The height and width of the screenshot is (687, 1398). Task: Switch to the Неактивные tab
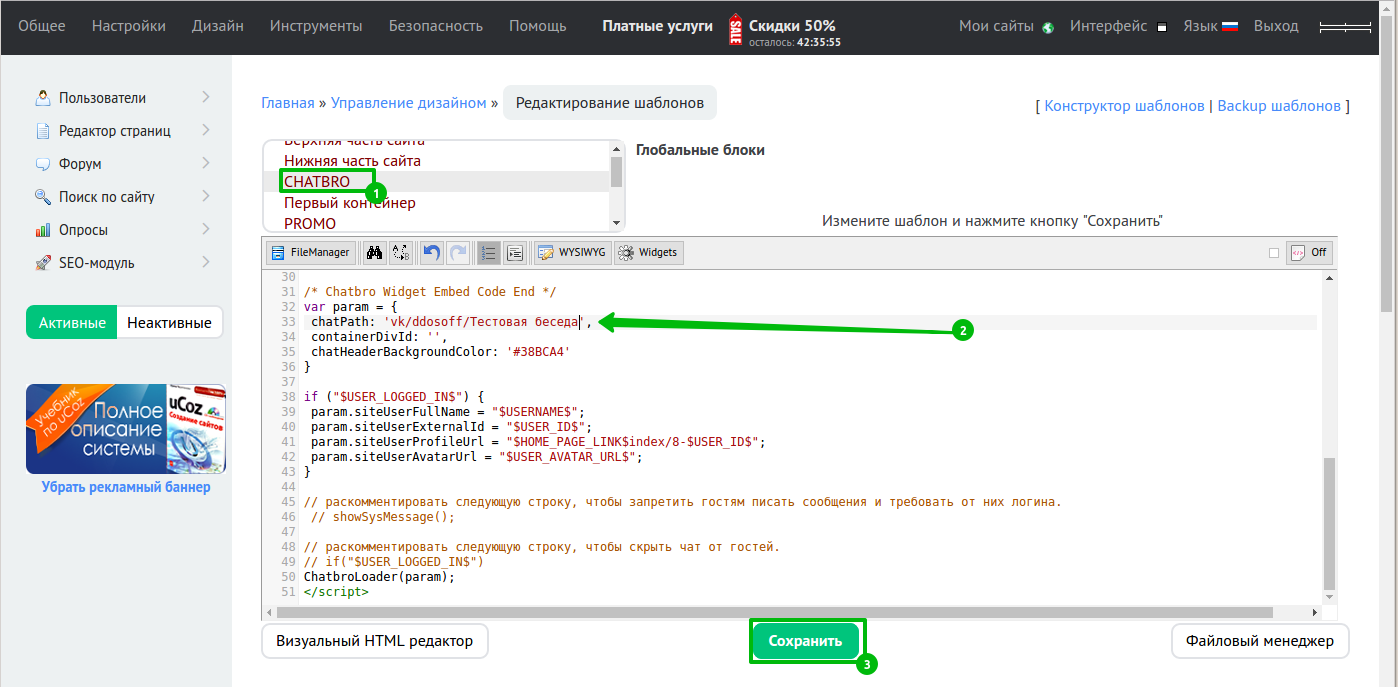(169, 323)
